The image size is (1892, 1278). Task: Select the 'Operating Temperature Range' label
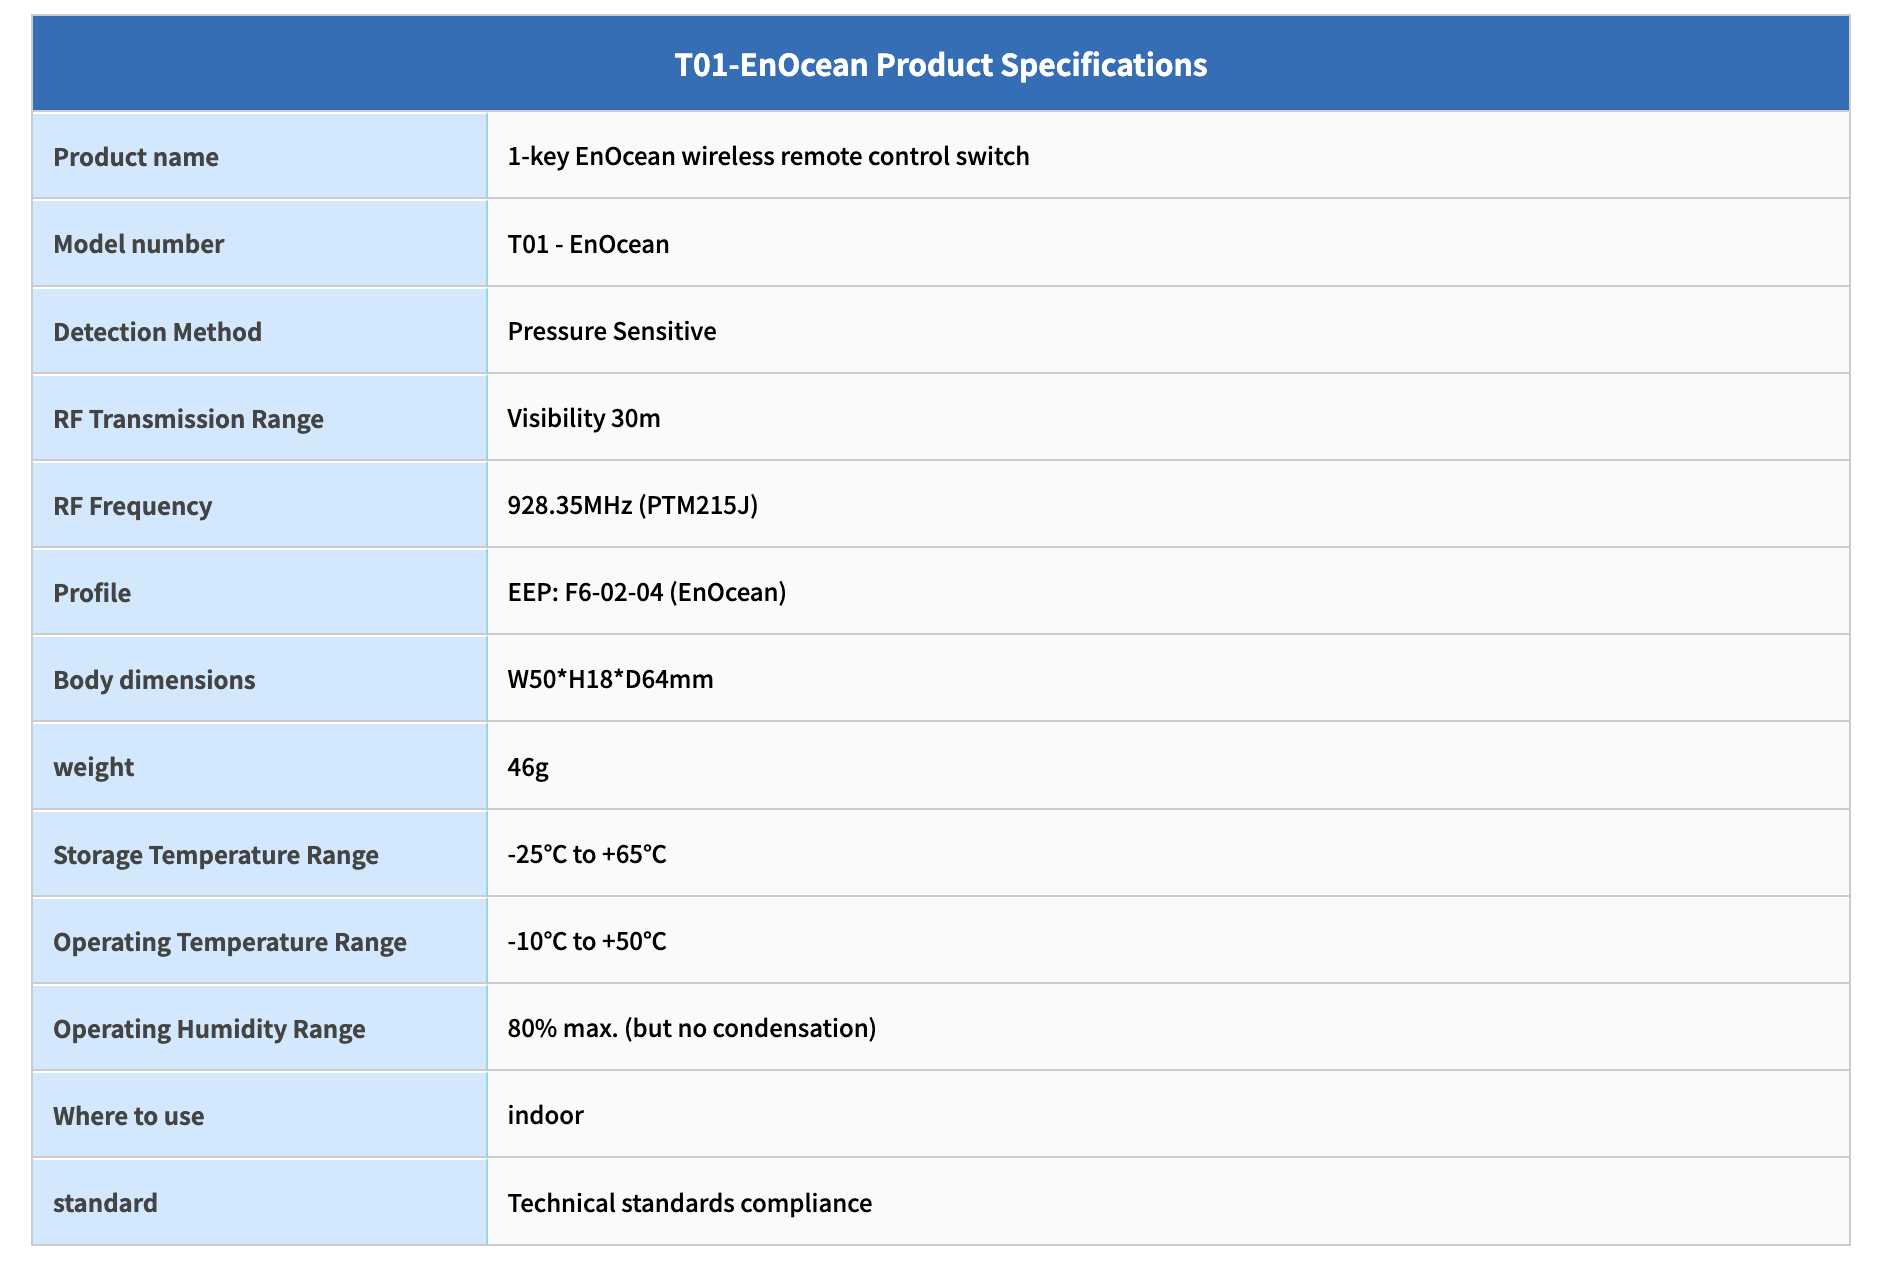(230, 942)
